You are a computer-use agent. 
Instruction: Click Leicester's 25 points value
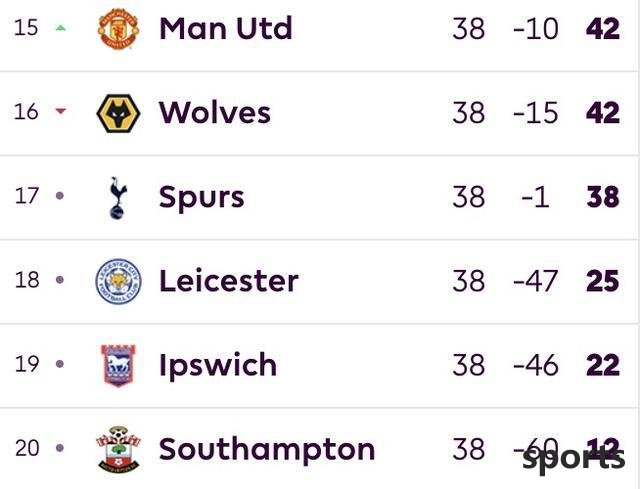[603, 281]
